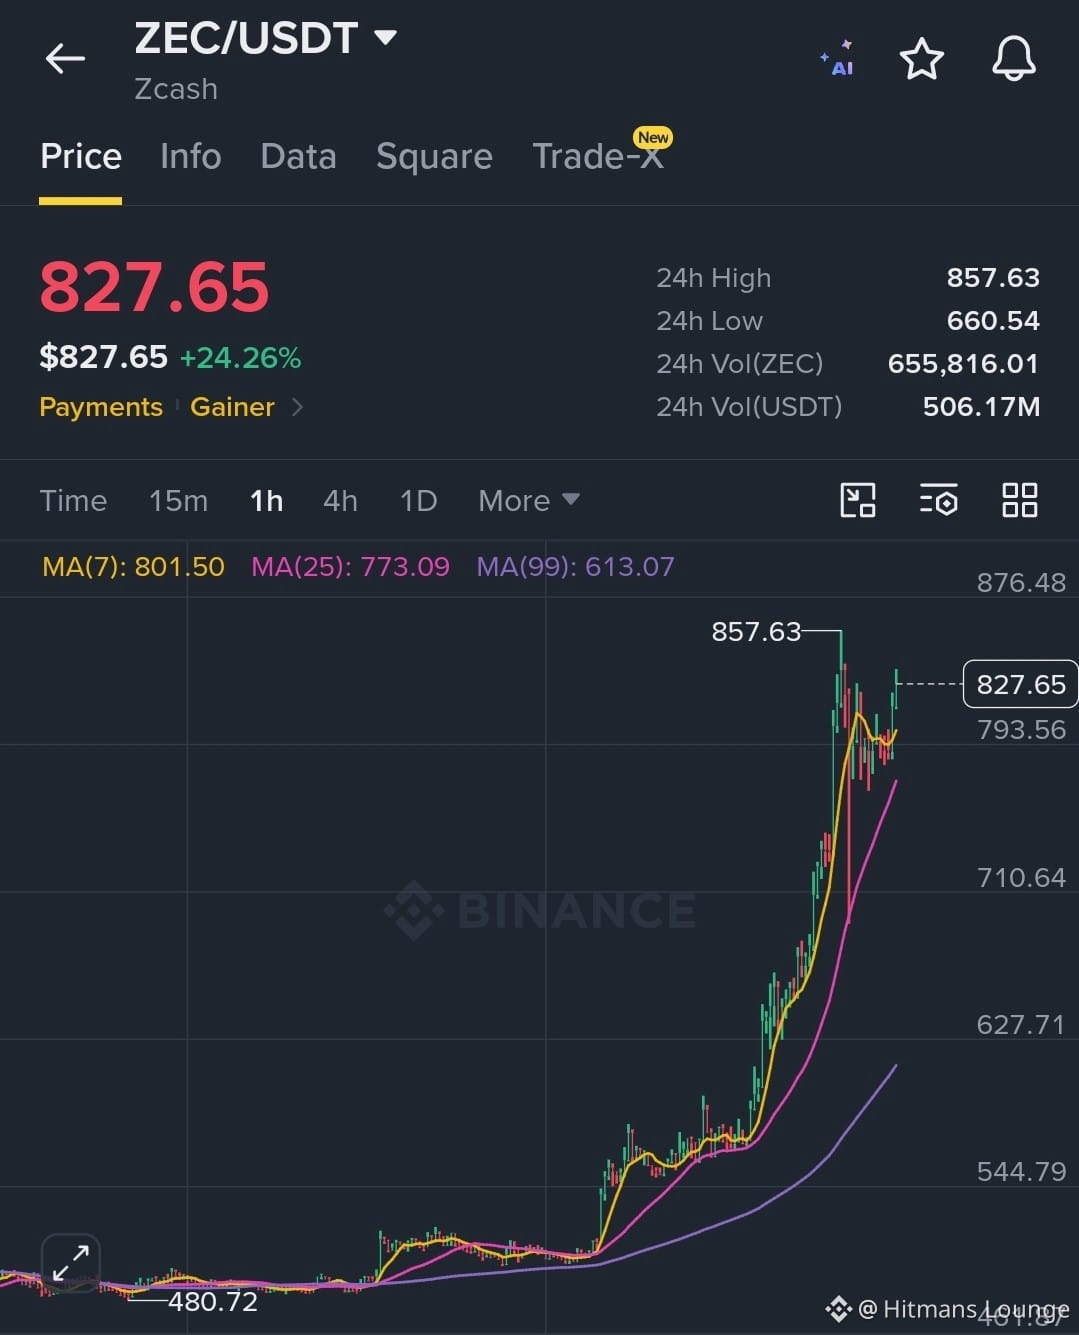Select the 15m interval
The height and width of the screenshot is (1335, 1079).
[x=178, y=500]
